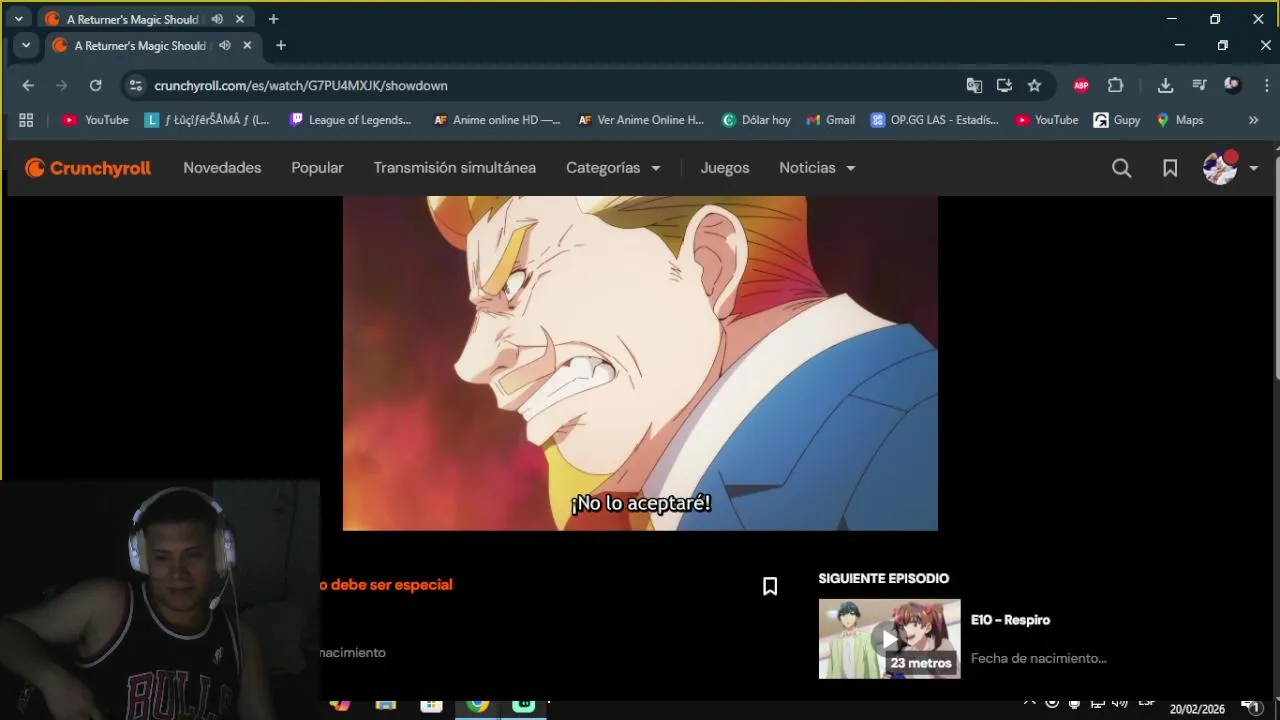Go to the Crunchyroll home logo
This screenshot has width=1280, height=720.
pos(88,168)
